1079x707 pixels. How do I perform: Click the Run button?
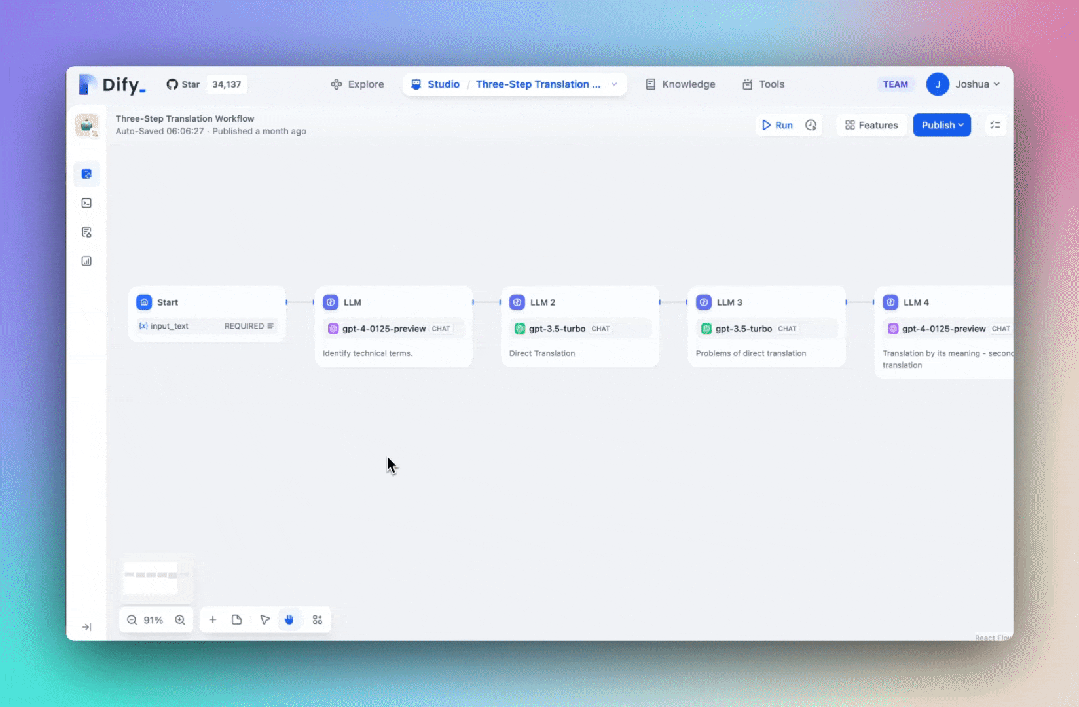(x=777, y=125)
